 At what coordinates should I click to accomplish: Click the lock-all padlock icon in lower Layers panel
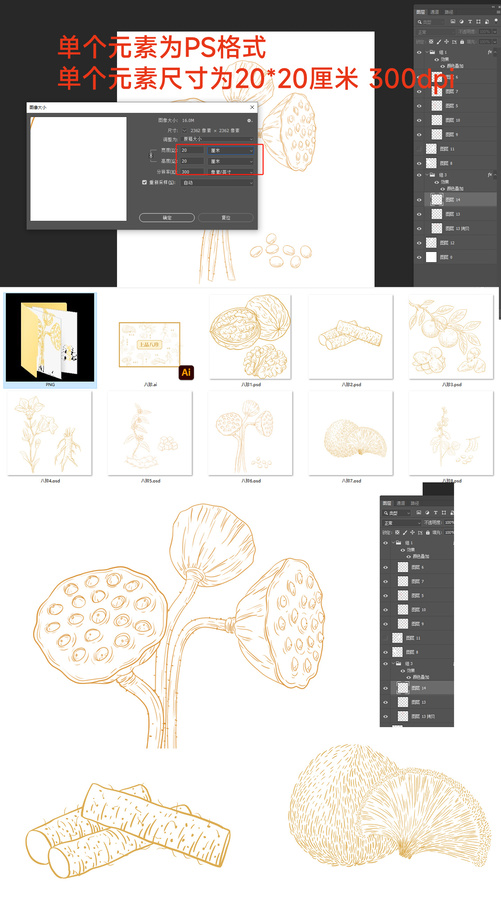pos(428,533)
